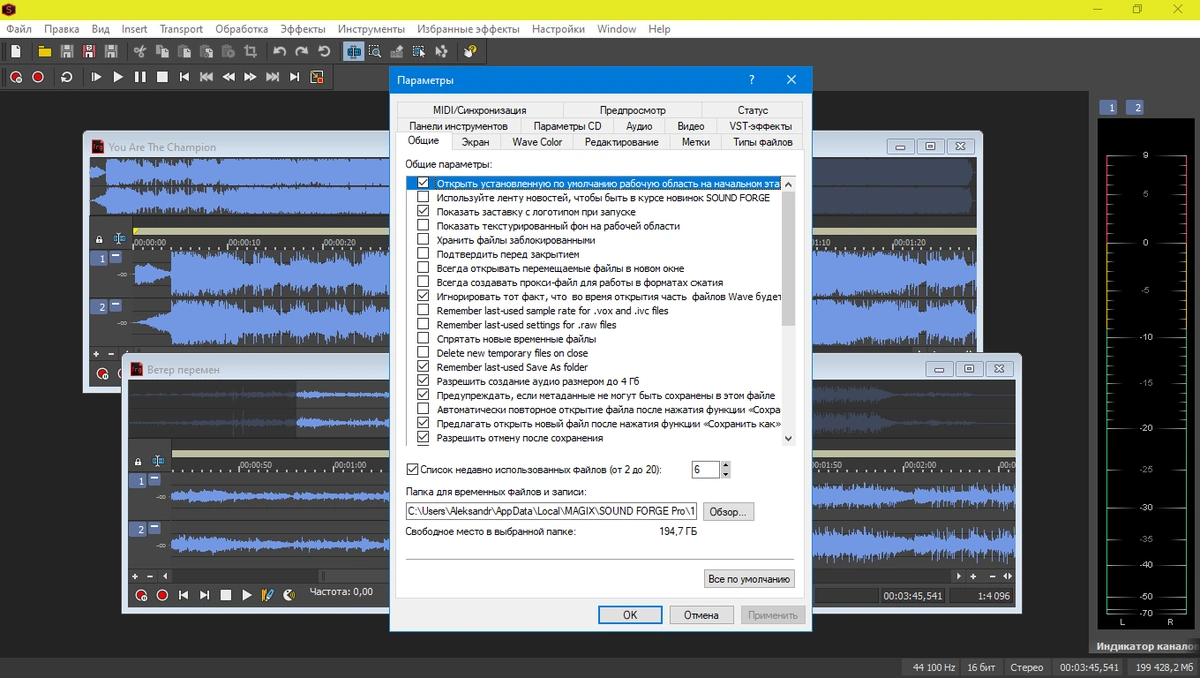Click the yellow-and-red icon at the transport bar's end
Image resolution: width=1200 pixels, height=678 pixels.
[x=316, y=77]
